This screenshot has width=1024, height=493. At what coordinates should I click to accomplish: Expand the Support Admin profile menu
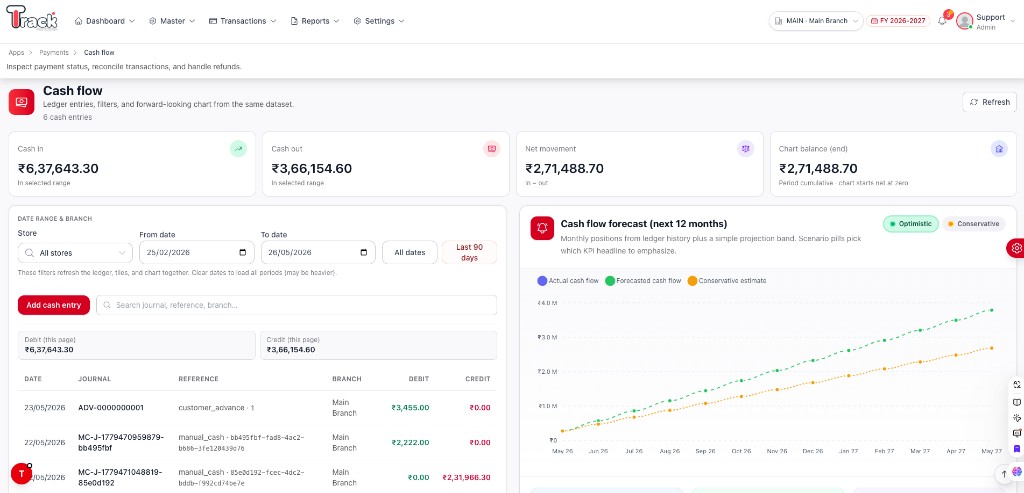985,22
